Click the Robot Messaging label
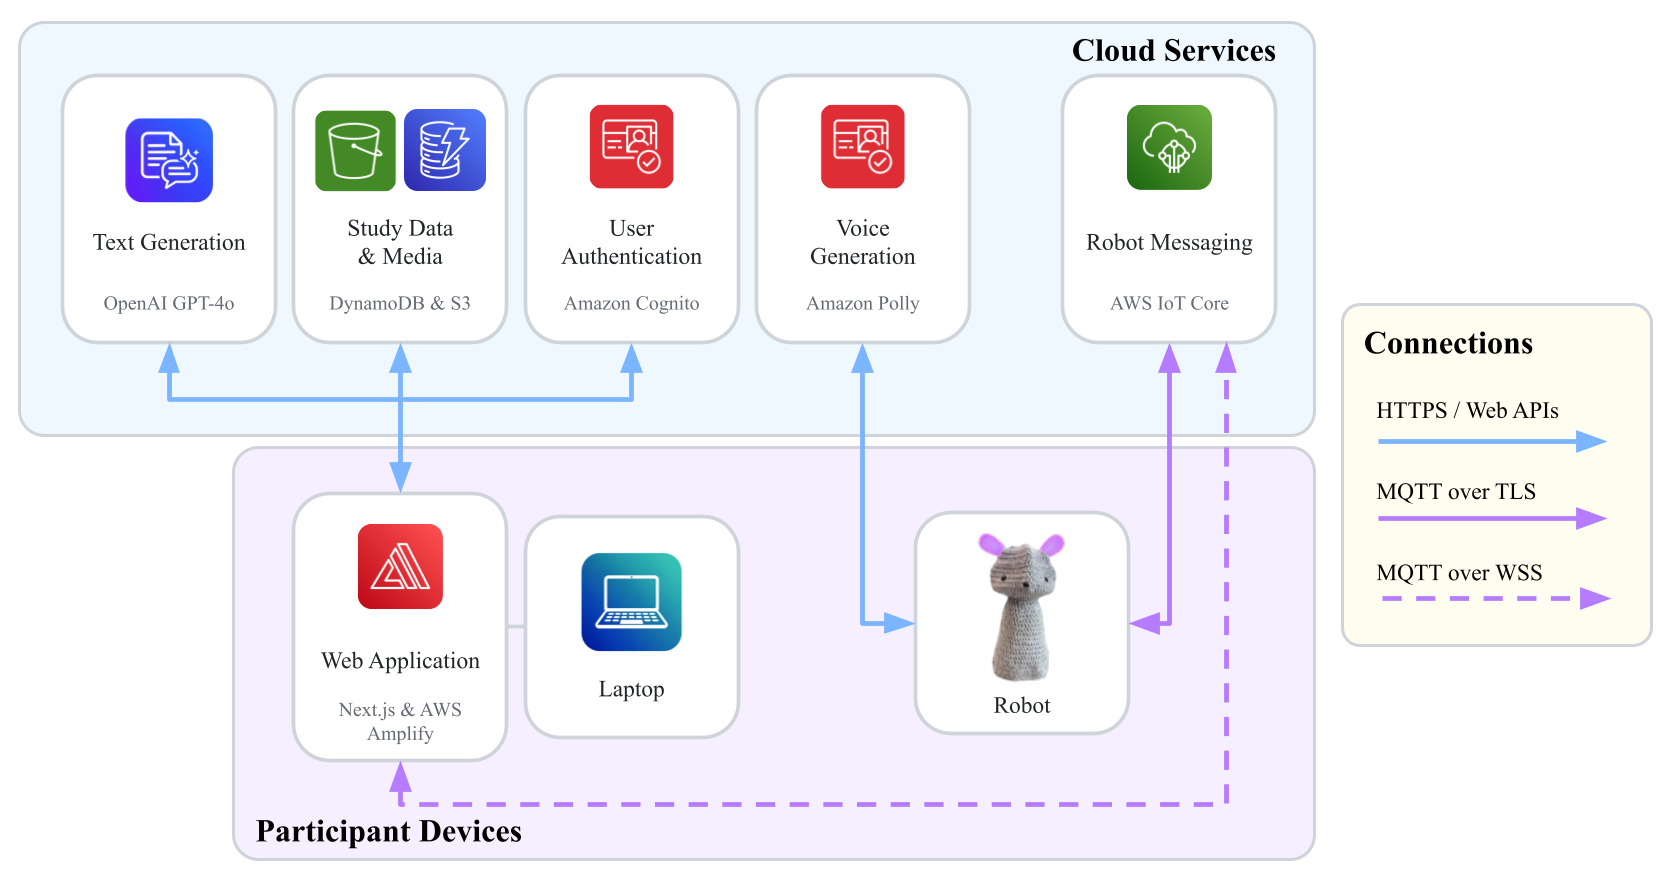The width and height of the screenshot is (1657, 881). pyautogui.click(x=1169, y=242)
